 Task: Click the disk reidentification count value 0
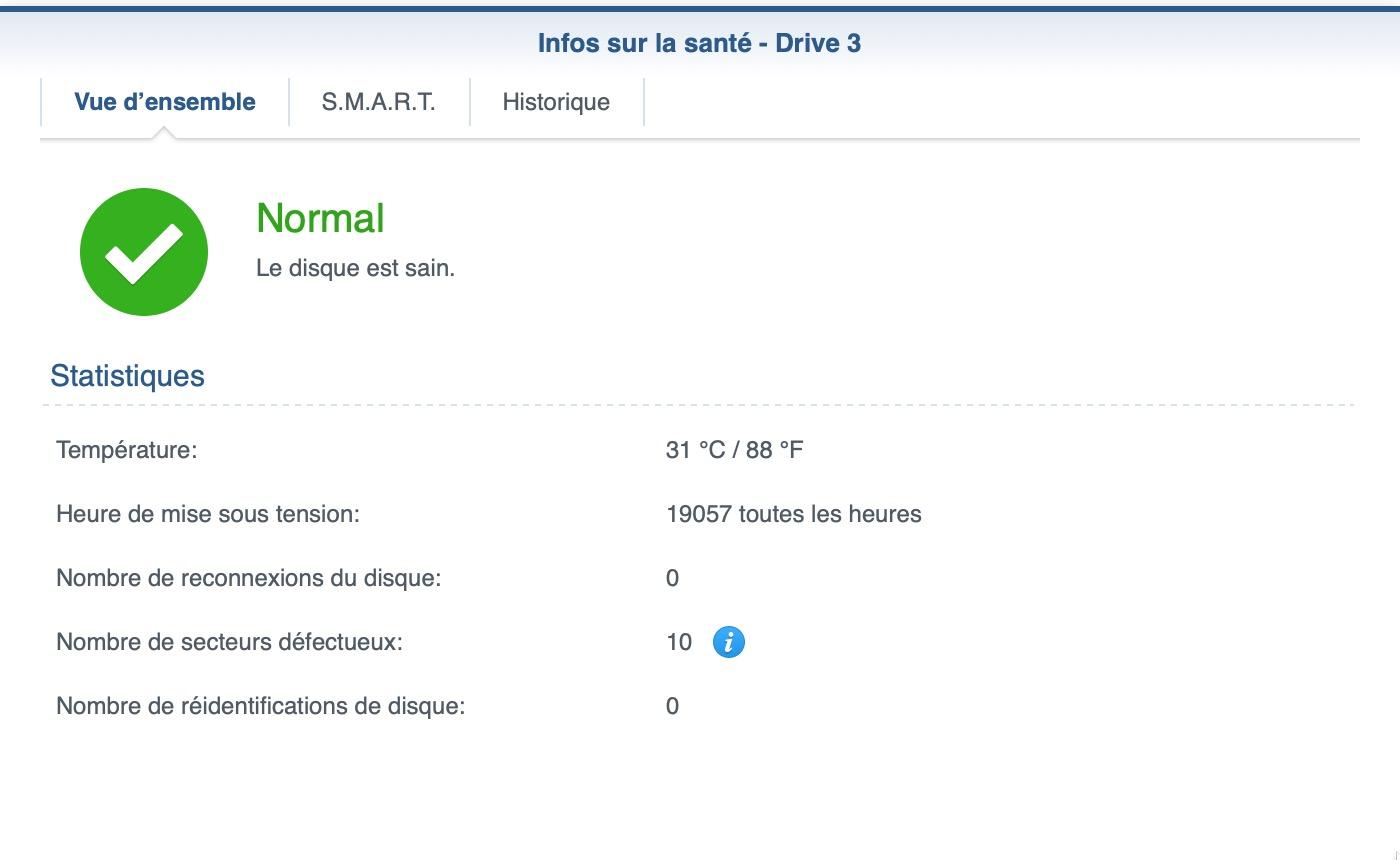[672, 706]
